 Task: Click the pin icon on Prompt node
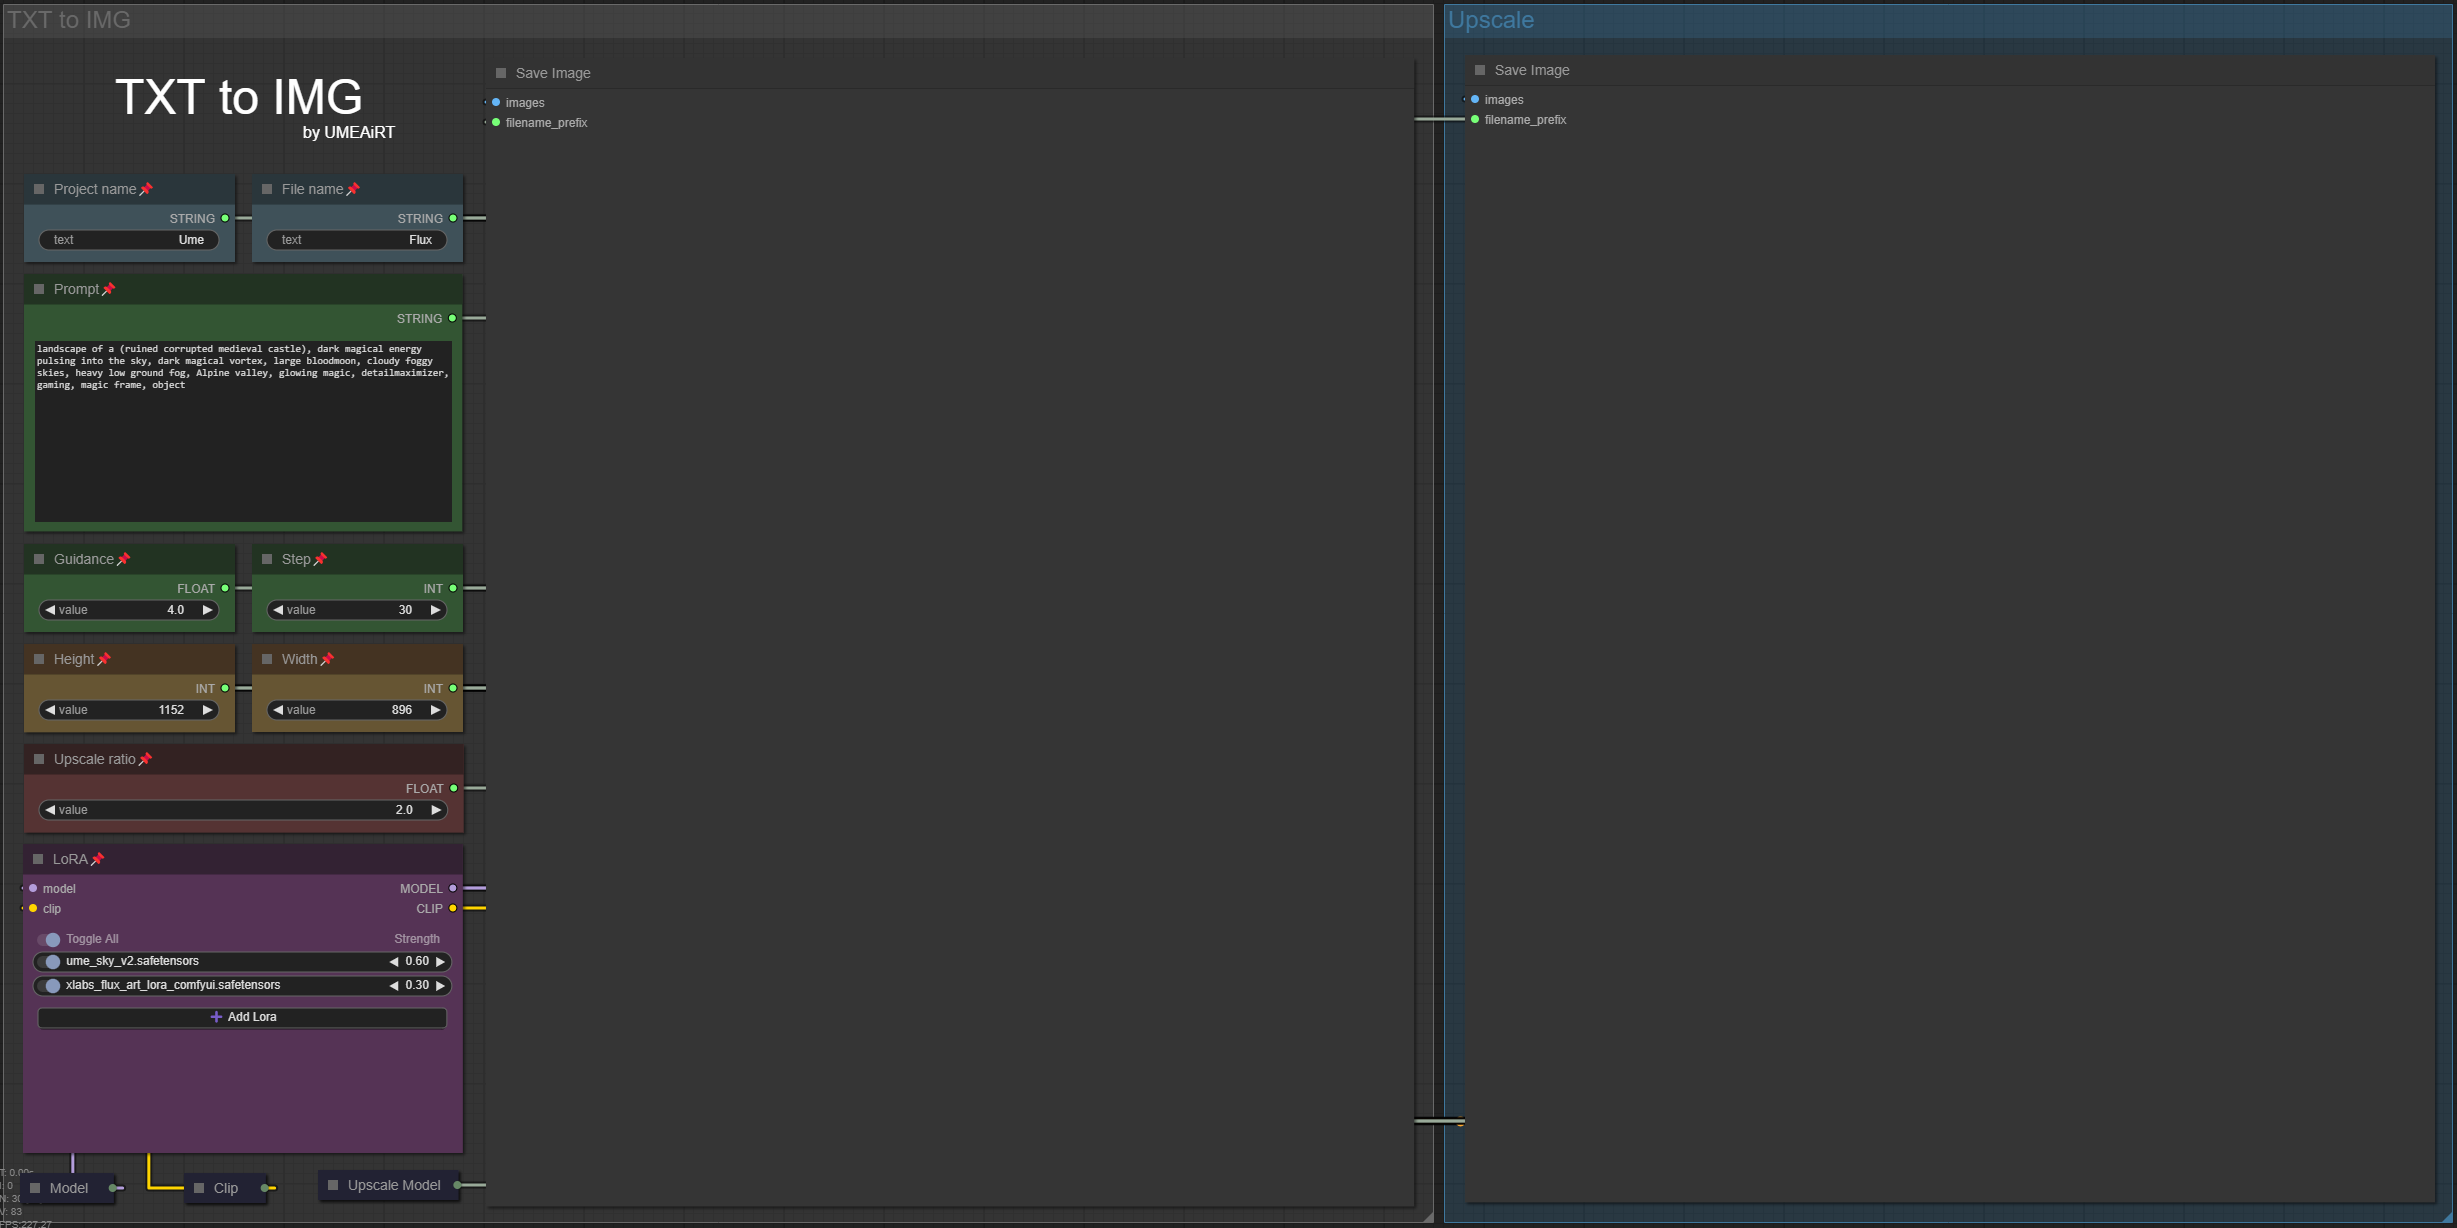click(x=109, y=289)
